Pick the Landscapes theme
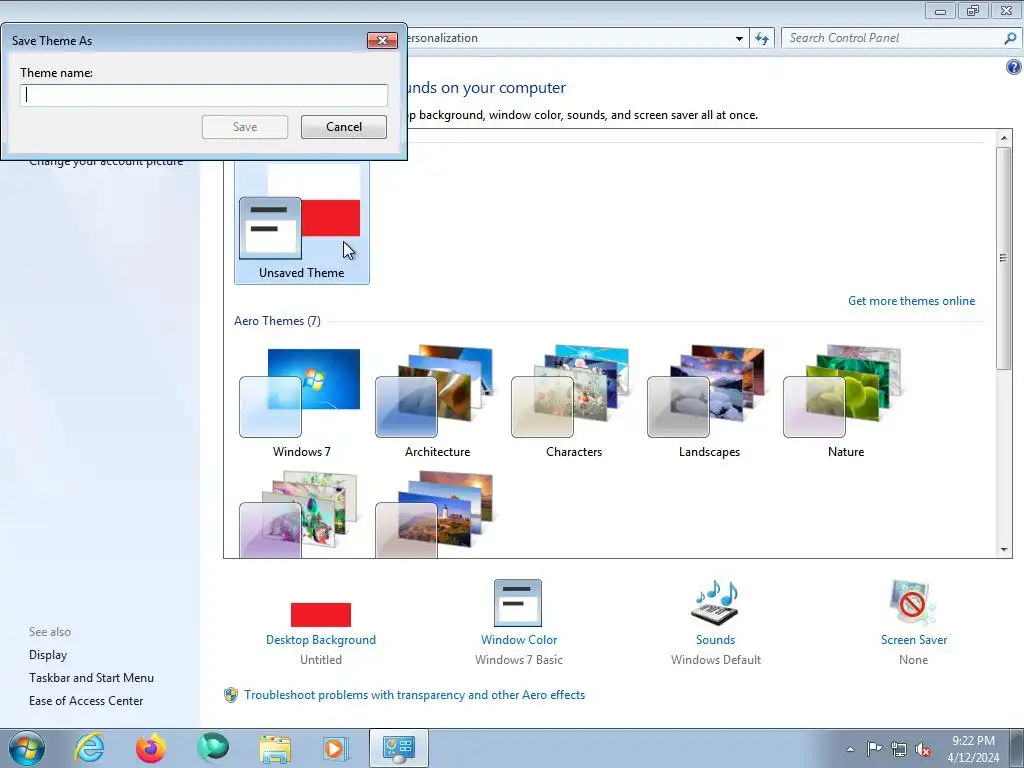 click(x=709, y=402)
